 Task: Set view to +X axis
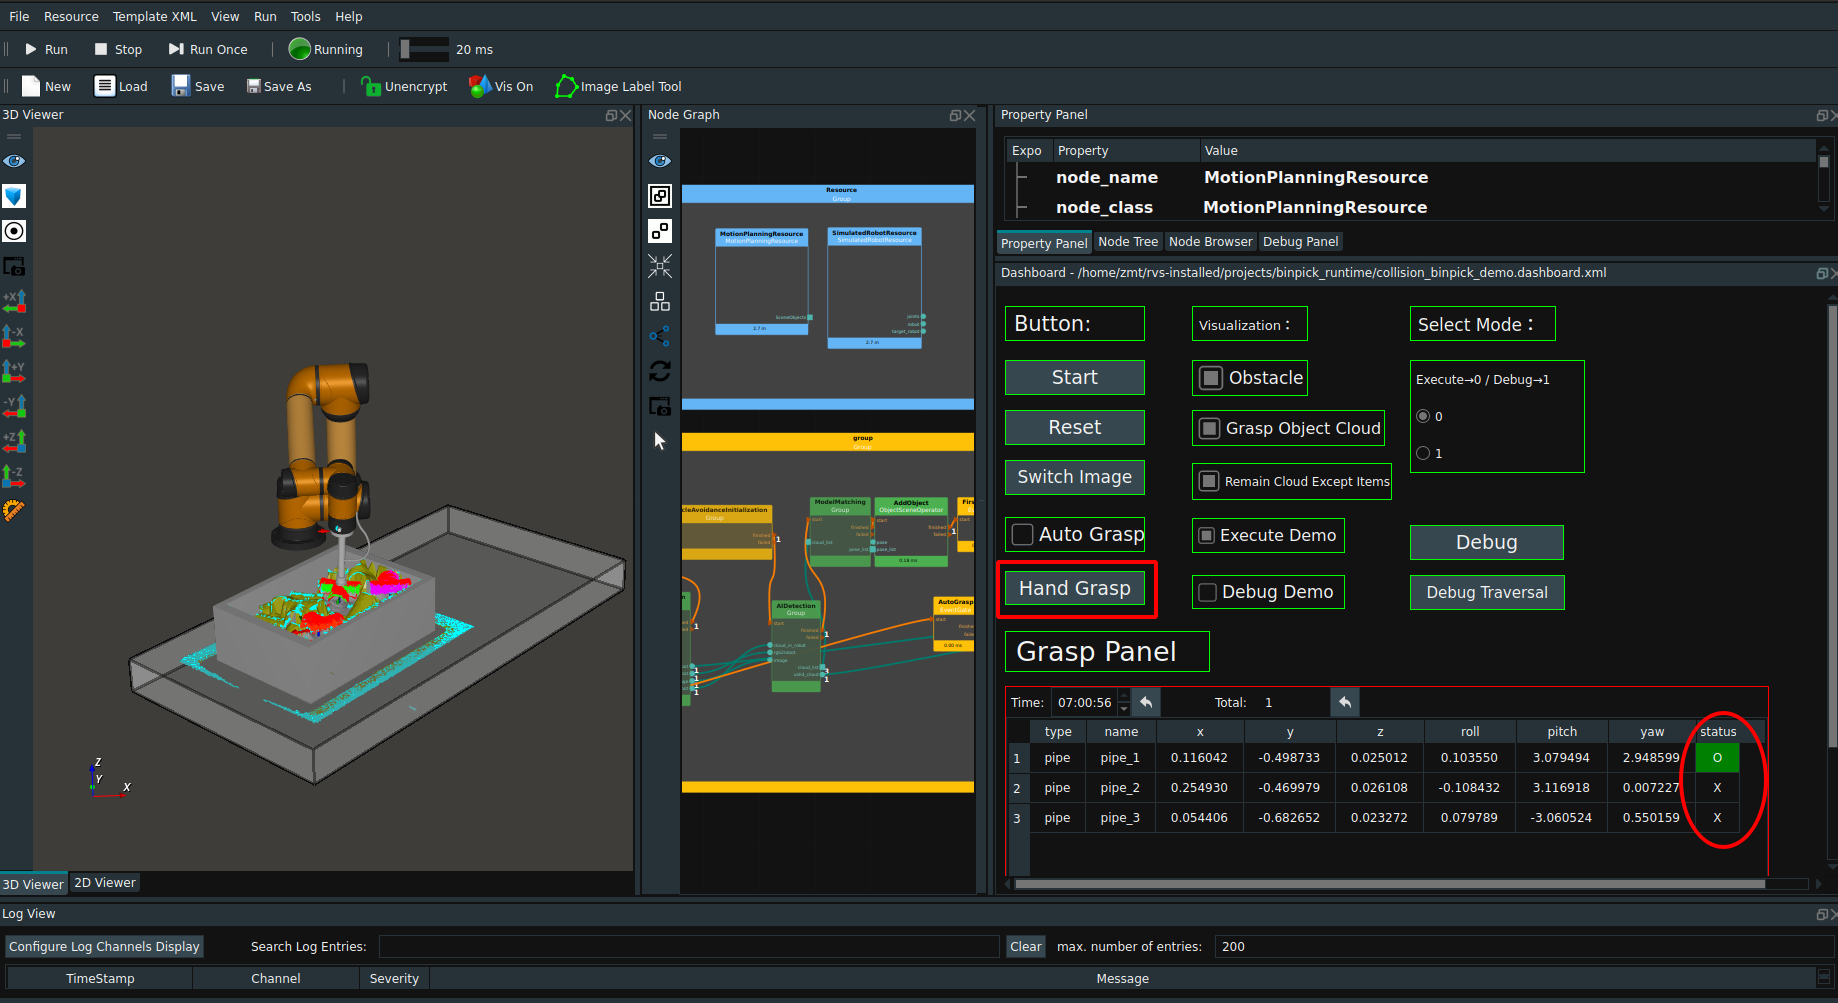[x=14, y=301]
